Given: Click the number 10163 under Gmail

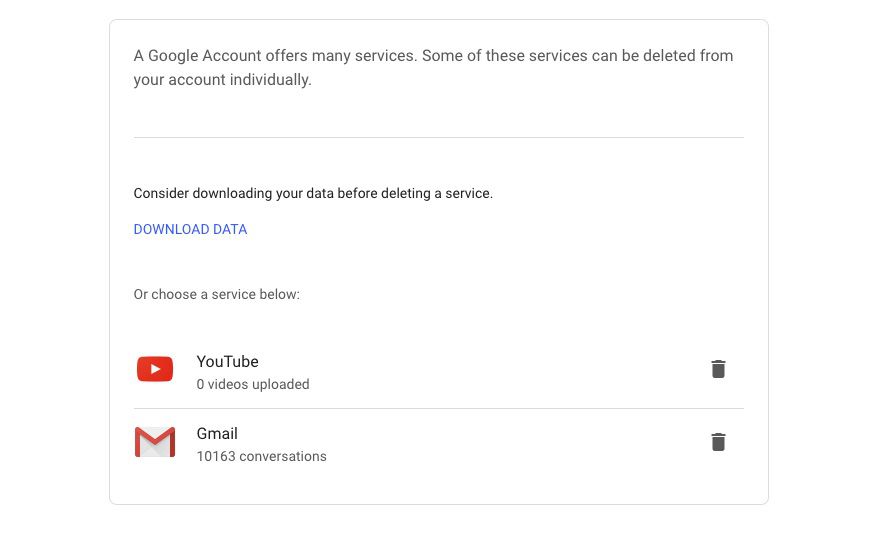Looking at the screenshot, I should pyautogui.click(x=216, y=456).
